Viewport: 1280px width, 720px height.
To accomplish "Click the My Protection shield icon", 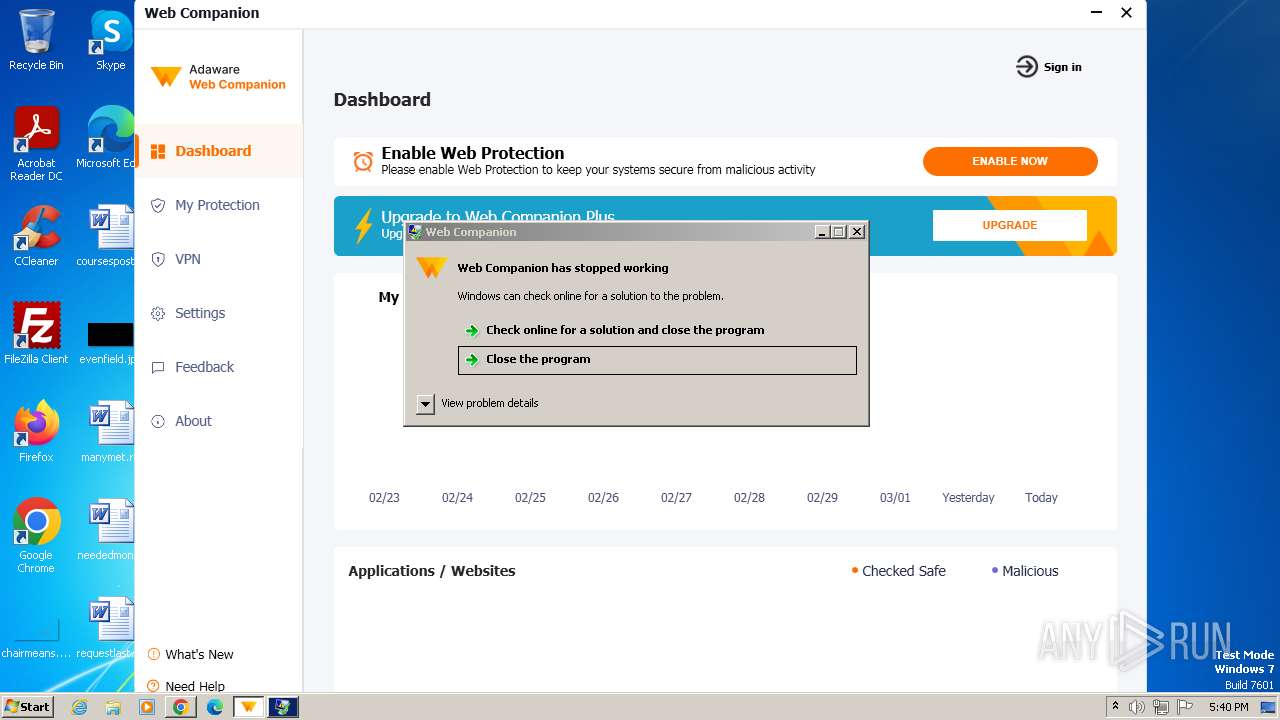I will click(x=158, y=205).
